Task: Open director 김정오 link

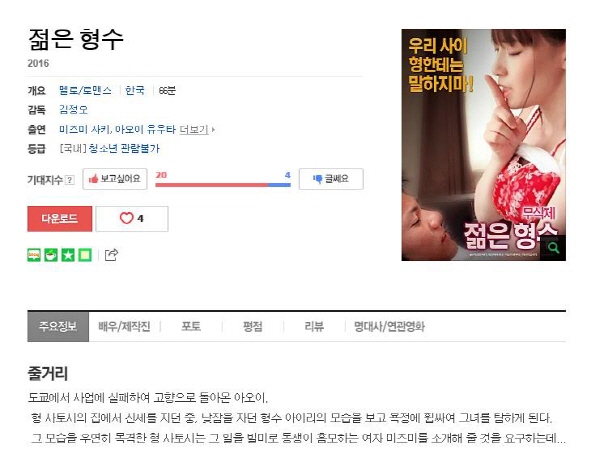Action: coord(73,110)
